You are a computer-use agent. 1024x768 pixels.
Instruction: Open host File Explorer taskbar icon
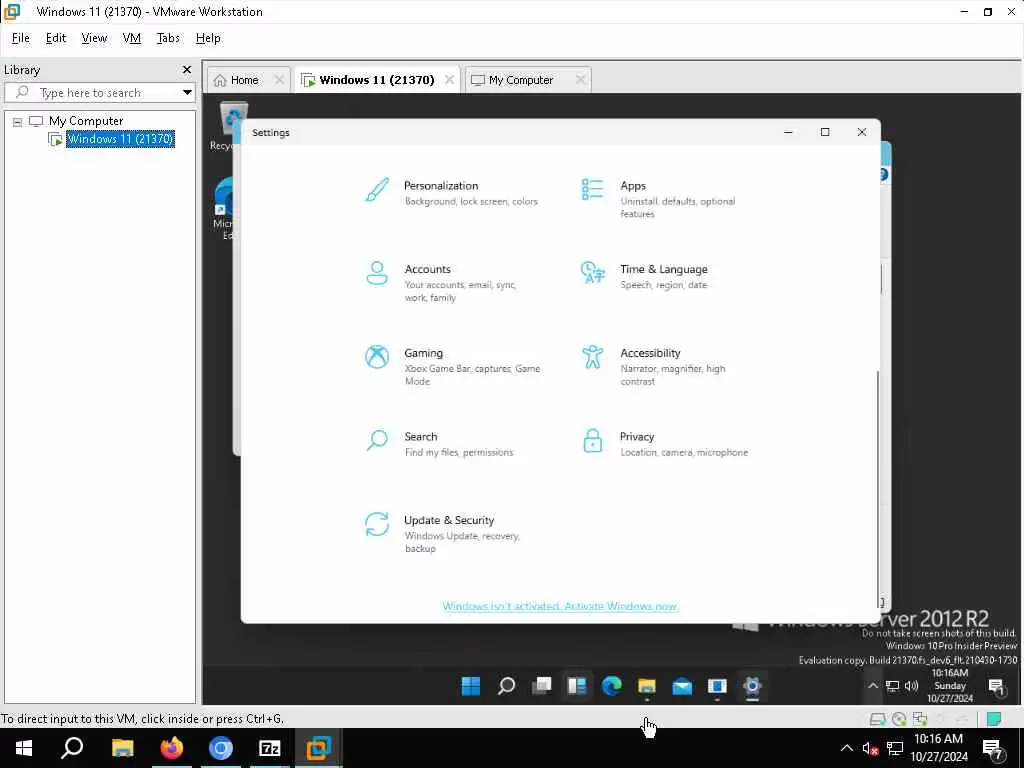[123, 748]
